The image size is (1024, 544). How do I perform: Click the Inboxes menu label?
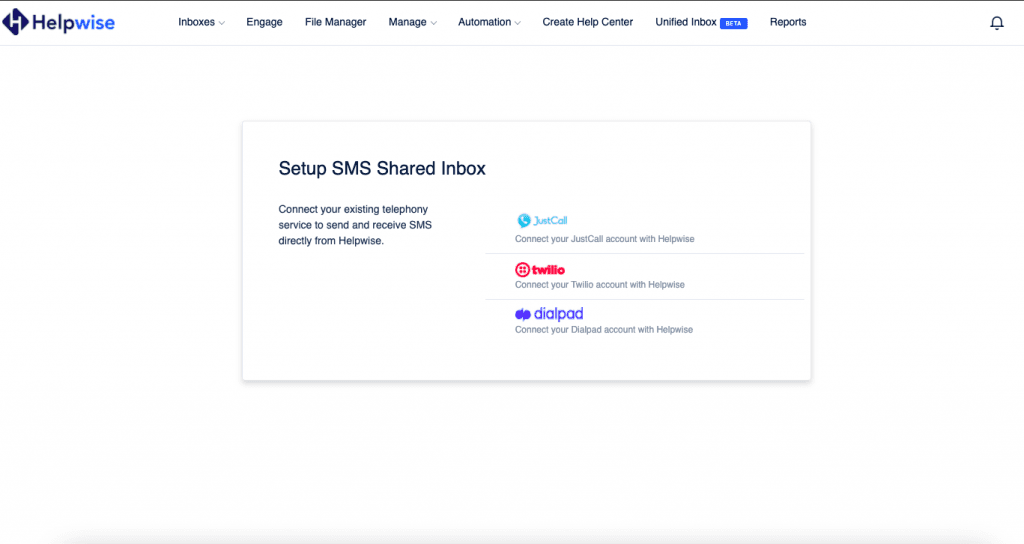[196, 22]
